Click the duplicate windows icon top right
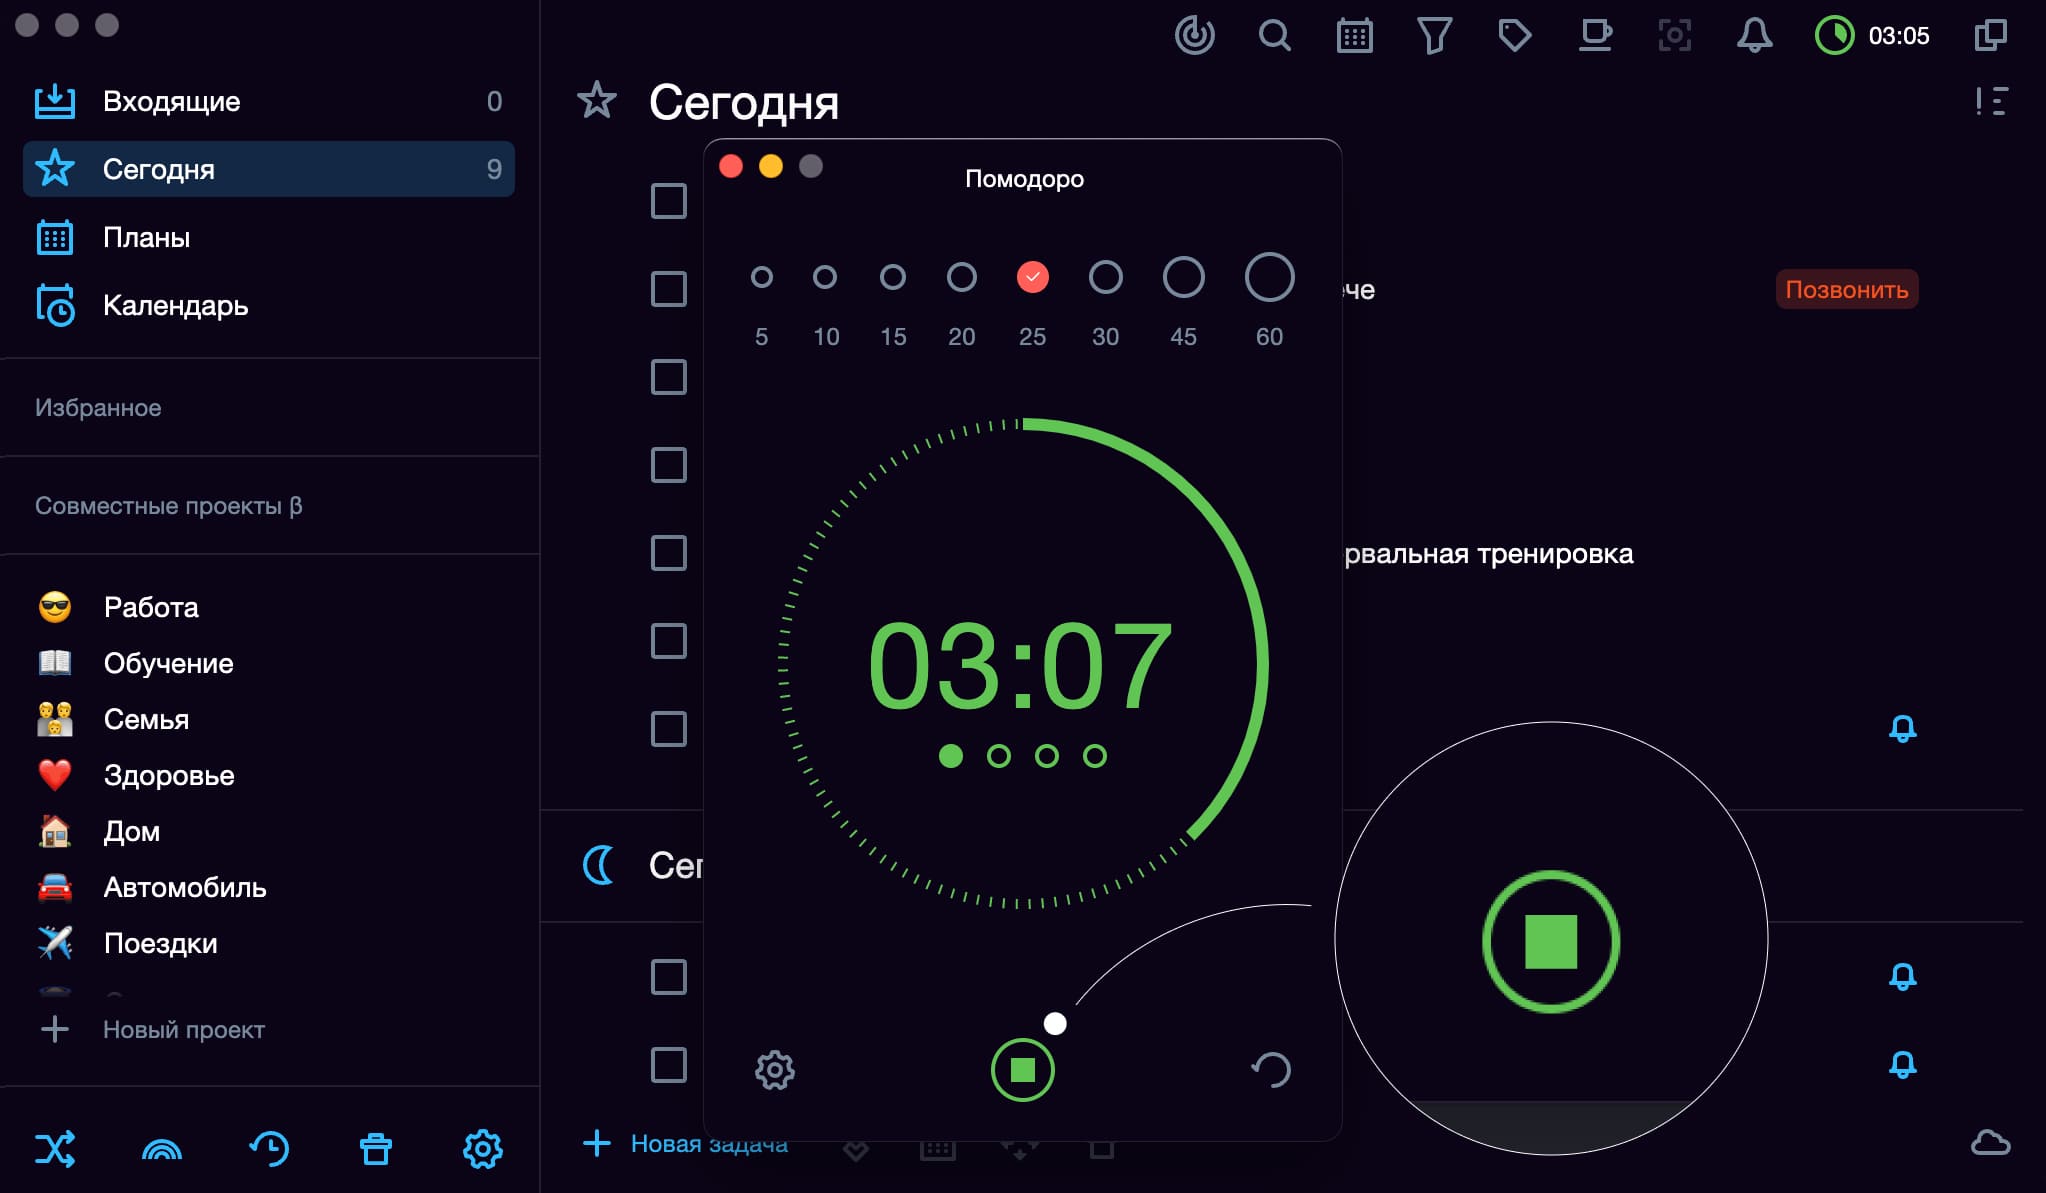The height and width of the screenshot is (1193, 2046). (x=1990, y=36)
